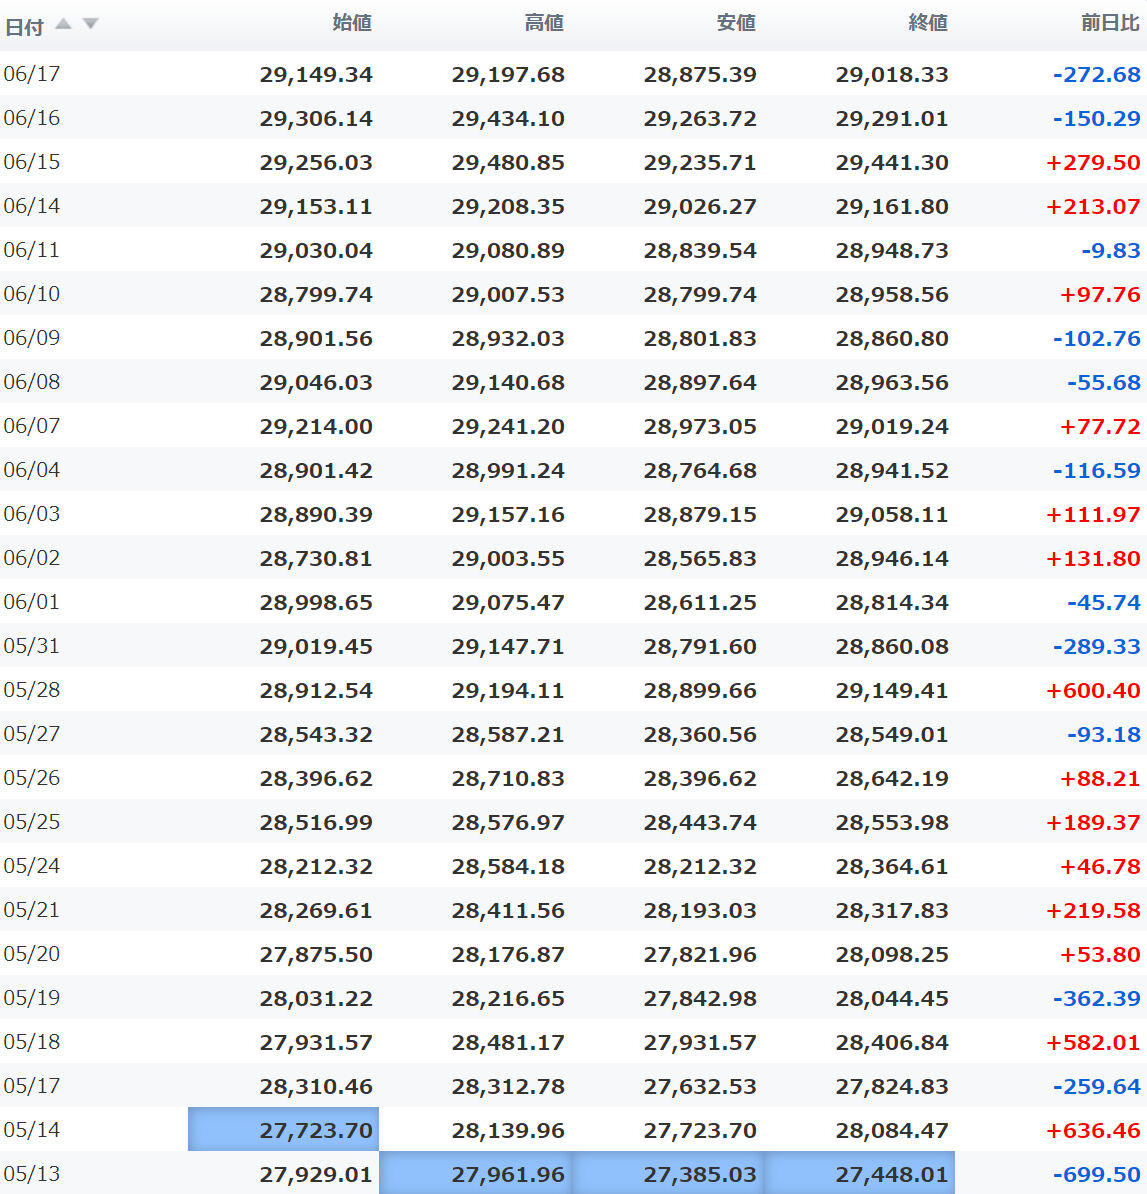
Task: Click the change value -362.39
Action: click(x=1097, y=998)
